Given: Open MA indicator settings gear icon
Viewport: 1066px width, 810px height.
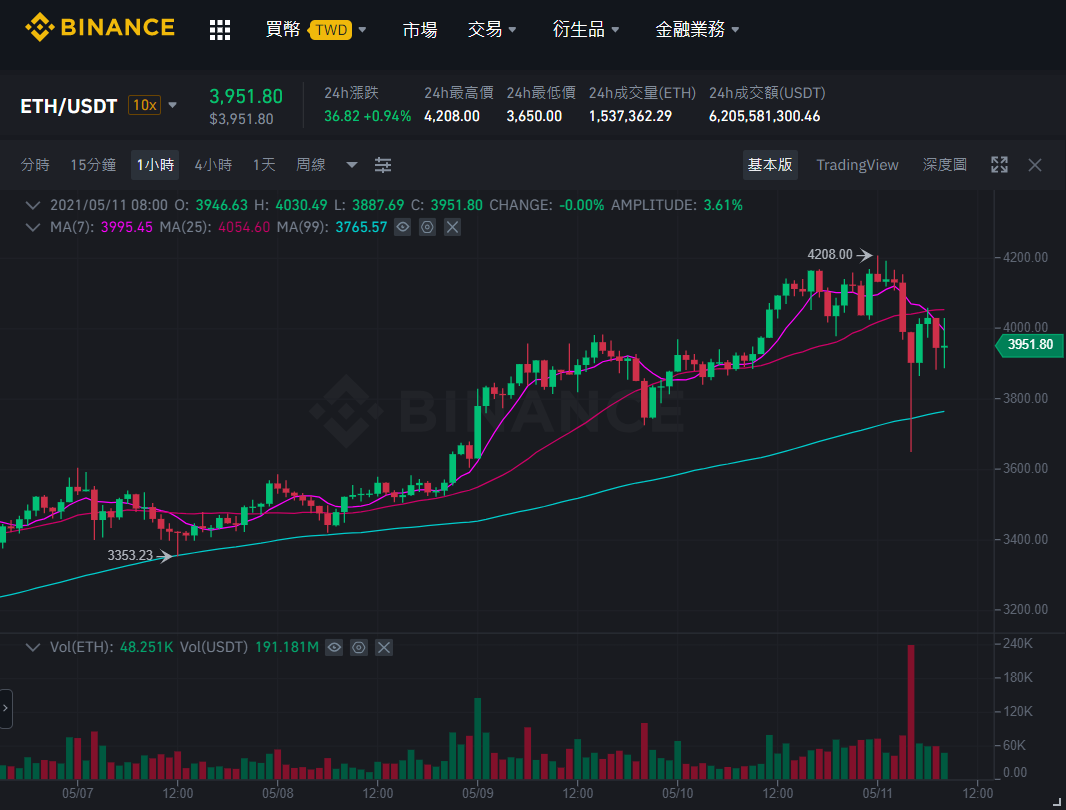Looking at the screenshot, I should pyautogui.click(x=427, y=227).
